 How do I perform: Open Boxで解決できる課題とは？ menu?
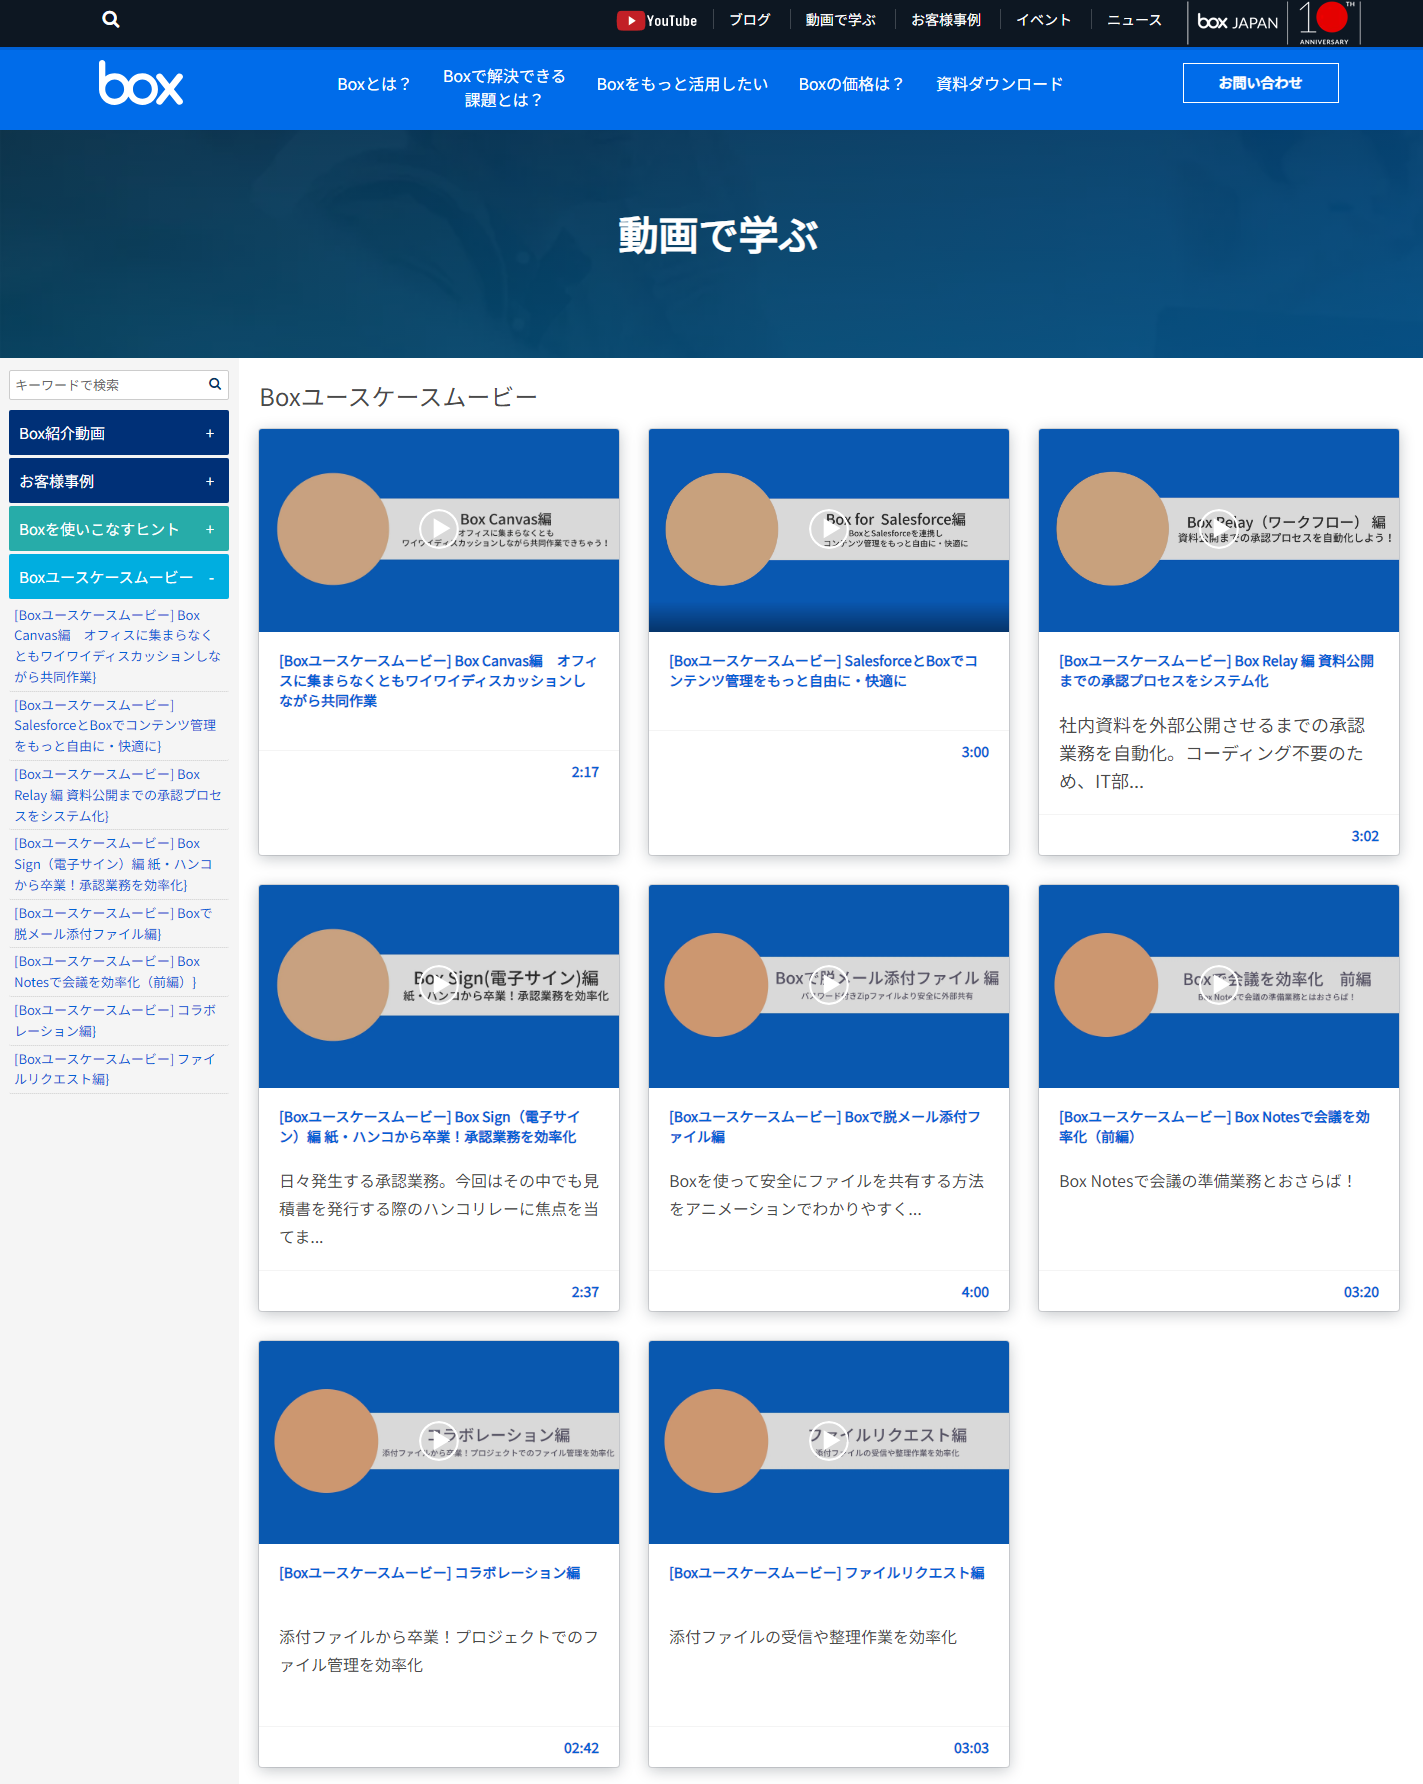(x=503, y=88)
